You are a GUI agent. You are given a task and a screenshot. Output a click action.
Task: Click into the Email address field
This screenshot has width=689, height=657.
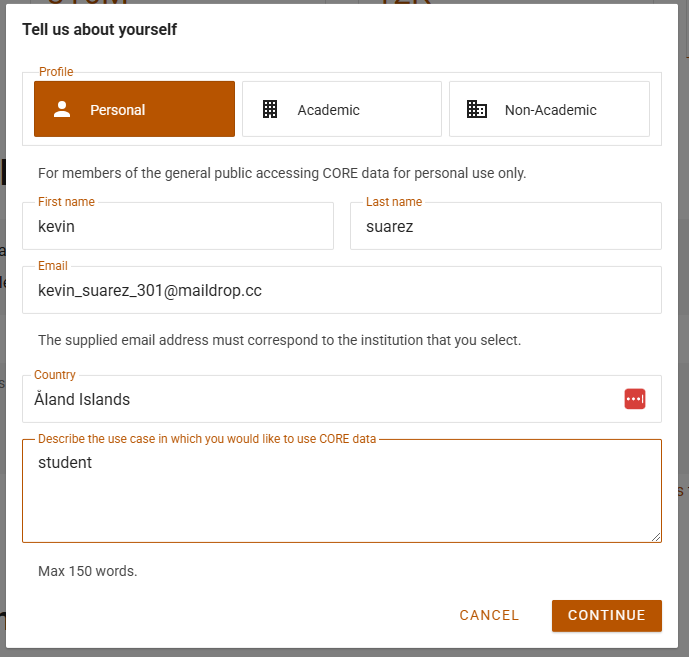coord(342,291)
